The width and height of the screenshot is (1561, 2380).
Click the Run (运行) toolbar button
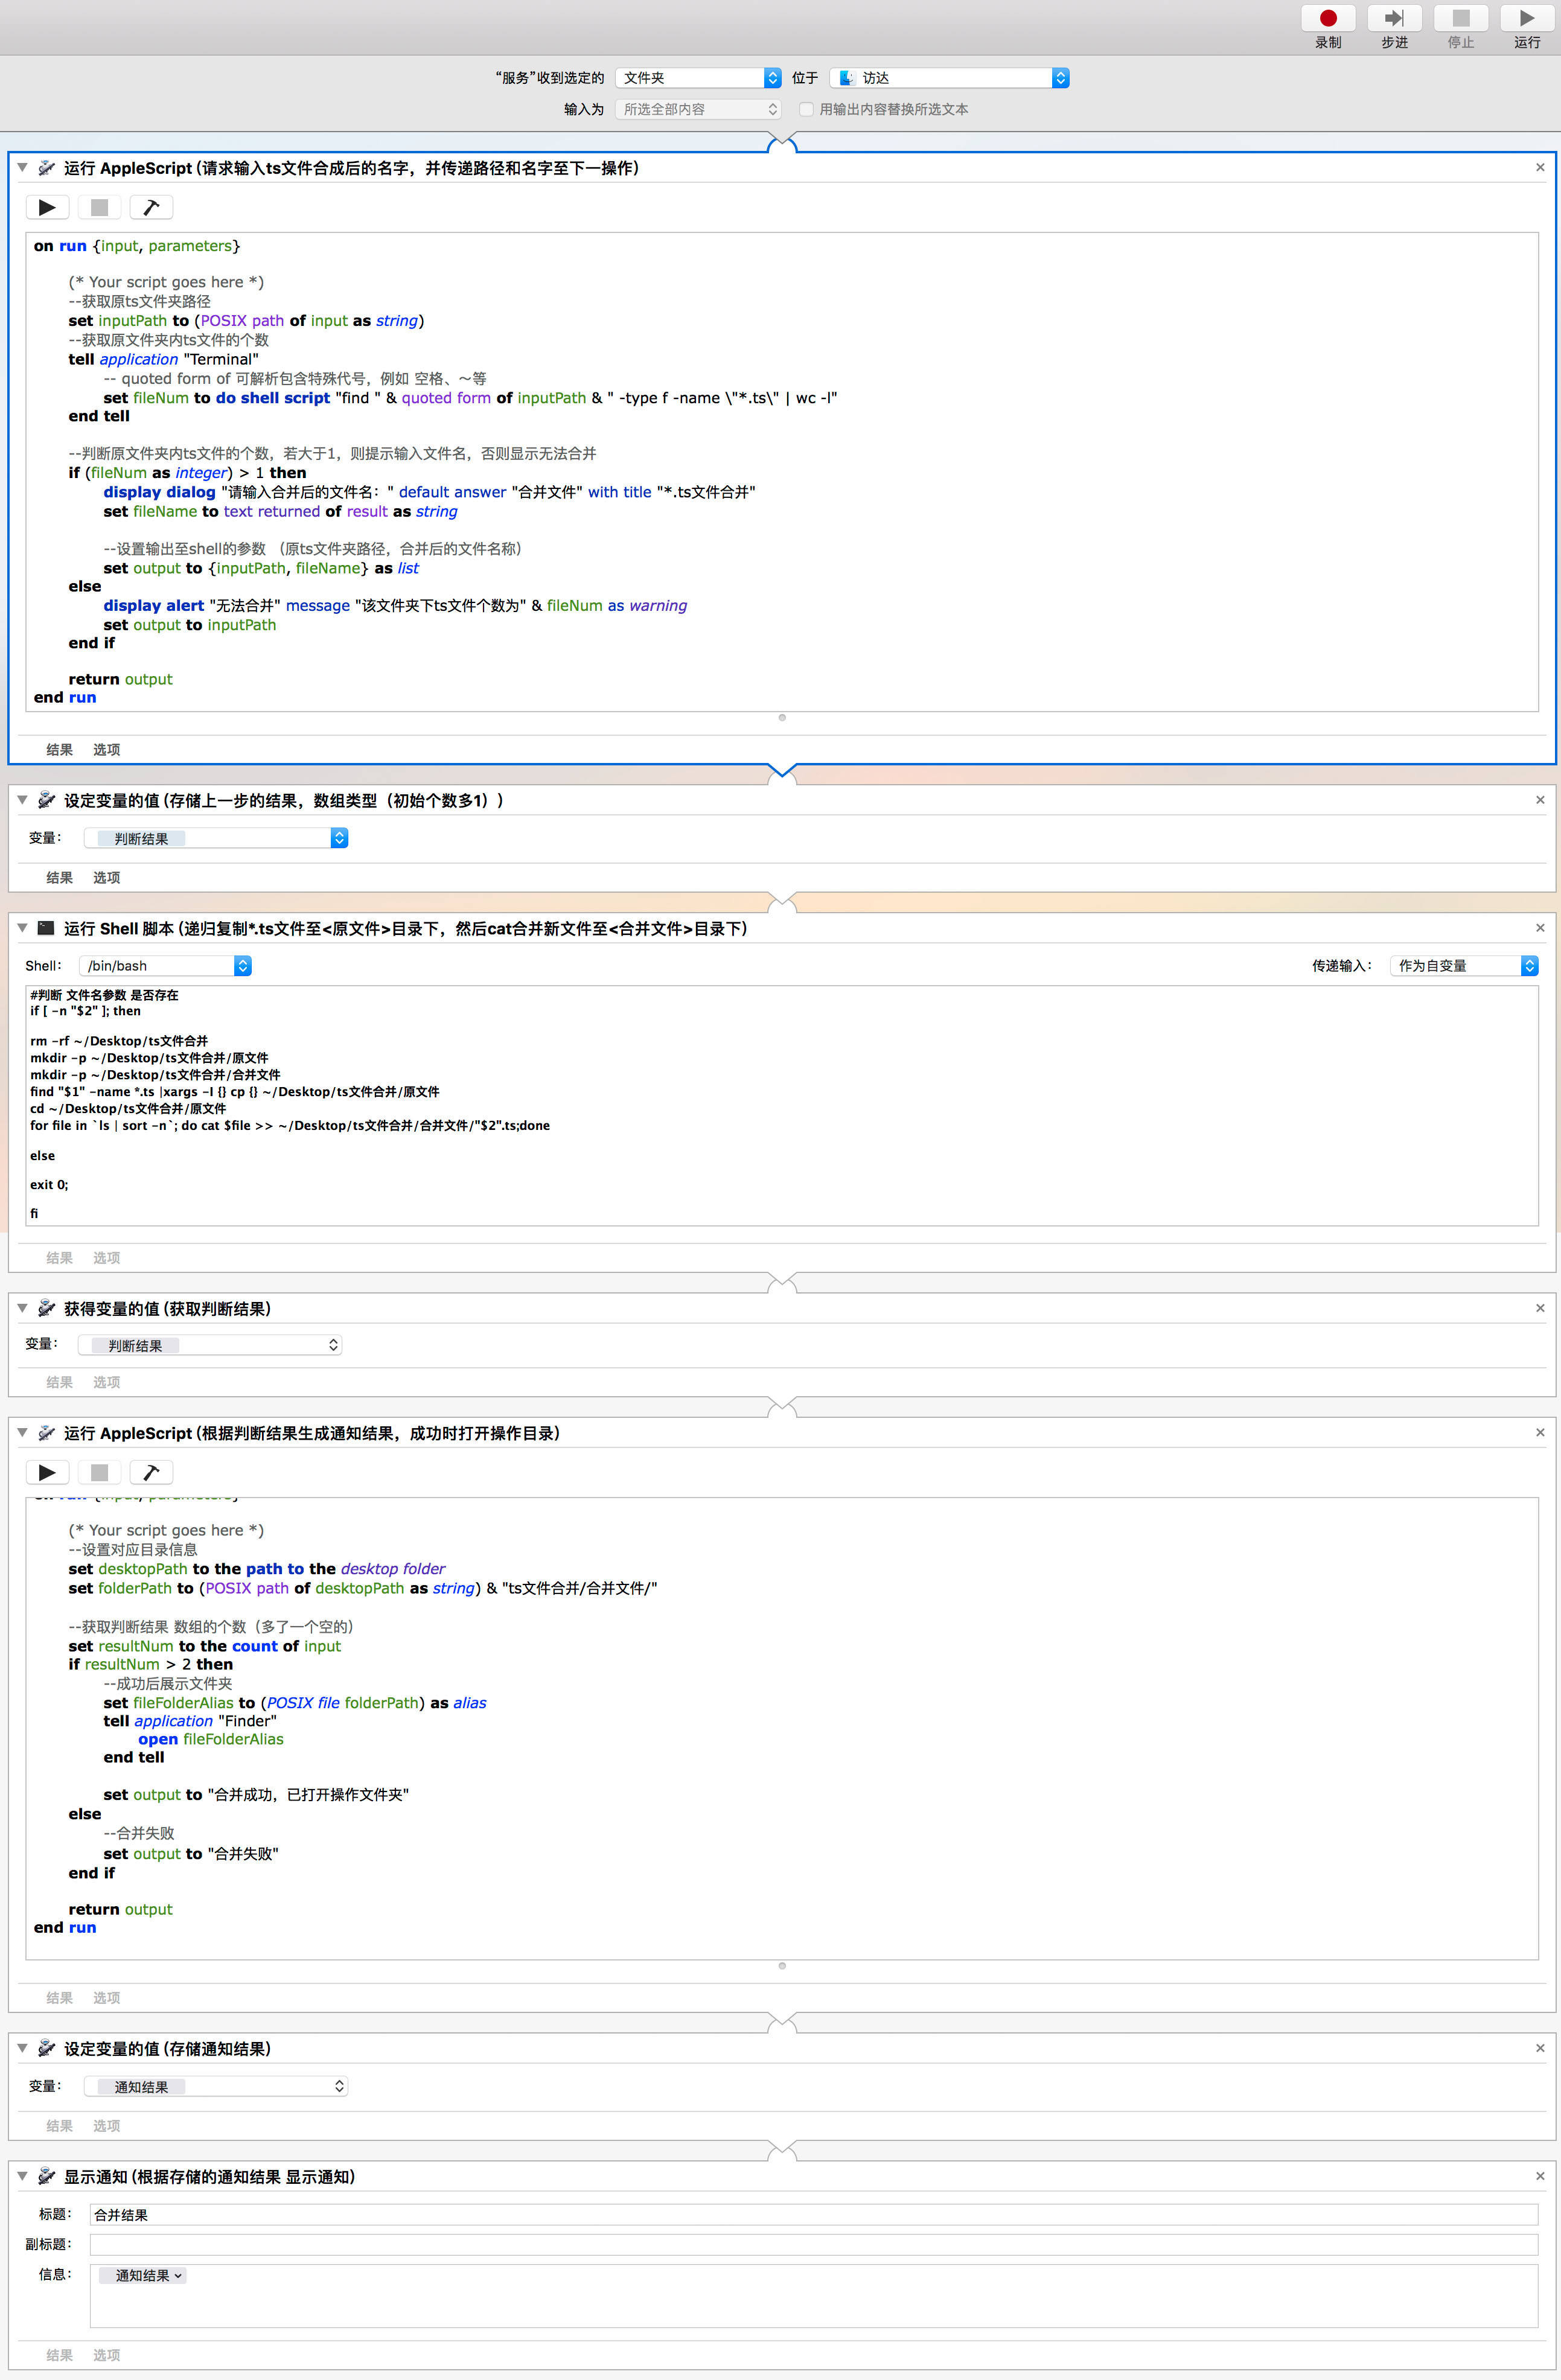pos(1526,19)
